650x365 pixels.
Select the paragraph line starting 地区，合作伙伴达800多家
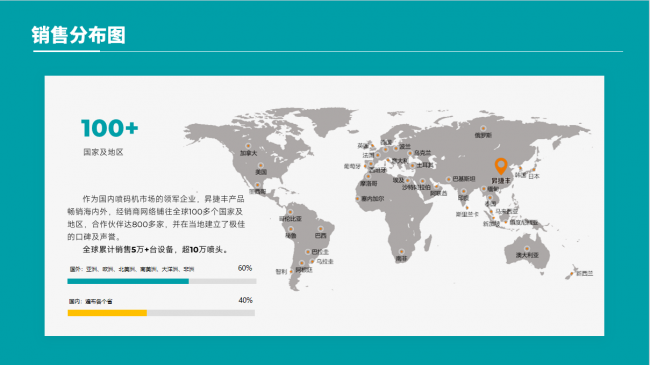pyautogui.click(x=156, y=224)
